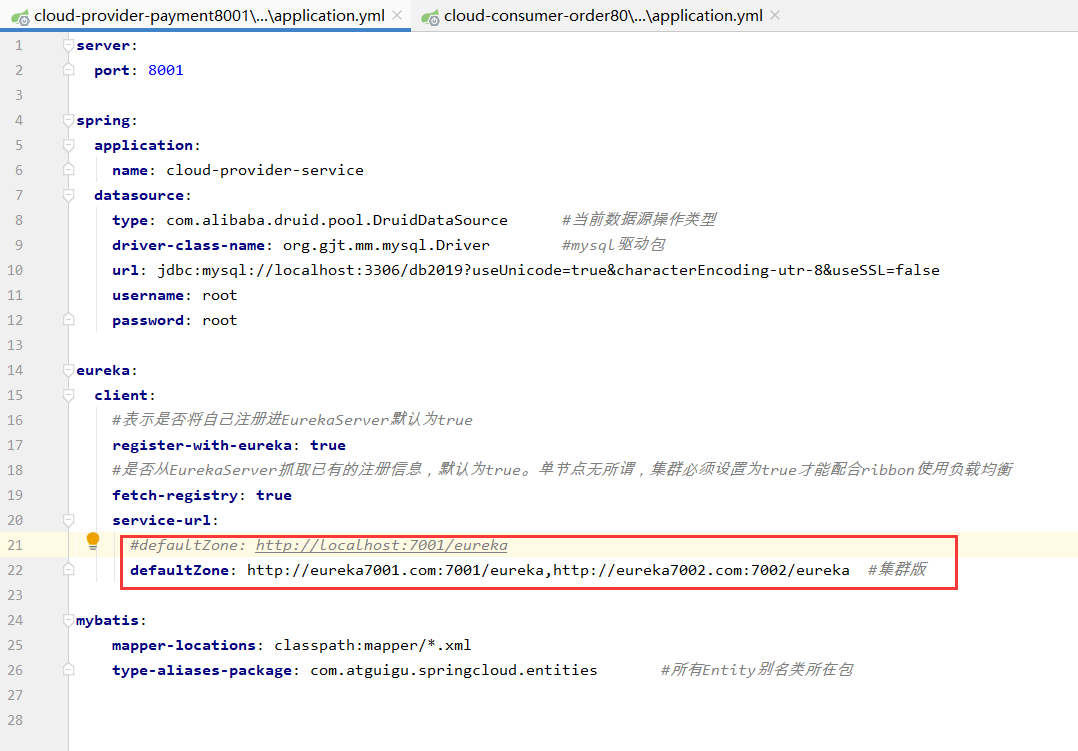This screenshot has width=1078, height=751.
Task: Fold the datasource section
Action: pyautogui.click(x=68, y=195)
